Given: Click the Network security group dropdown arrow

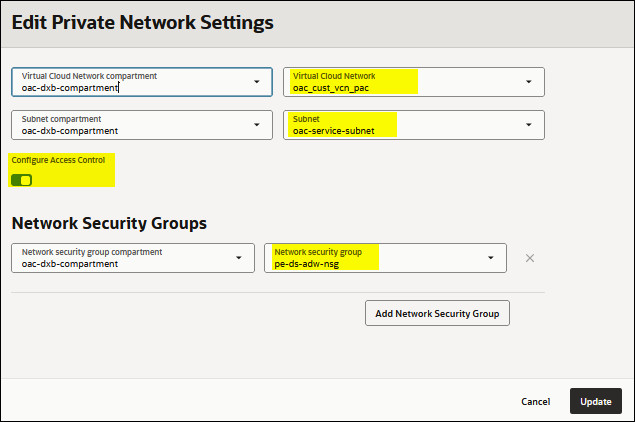Looking at the screenshot, I should pyautogui.click(x=491, y=258).
